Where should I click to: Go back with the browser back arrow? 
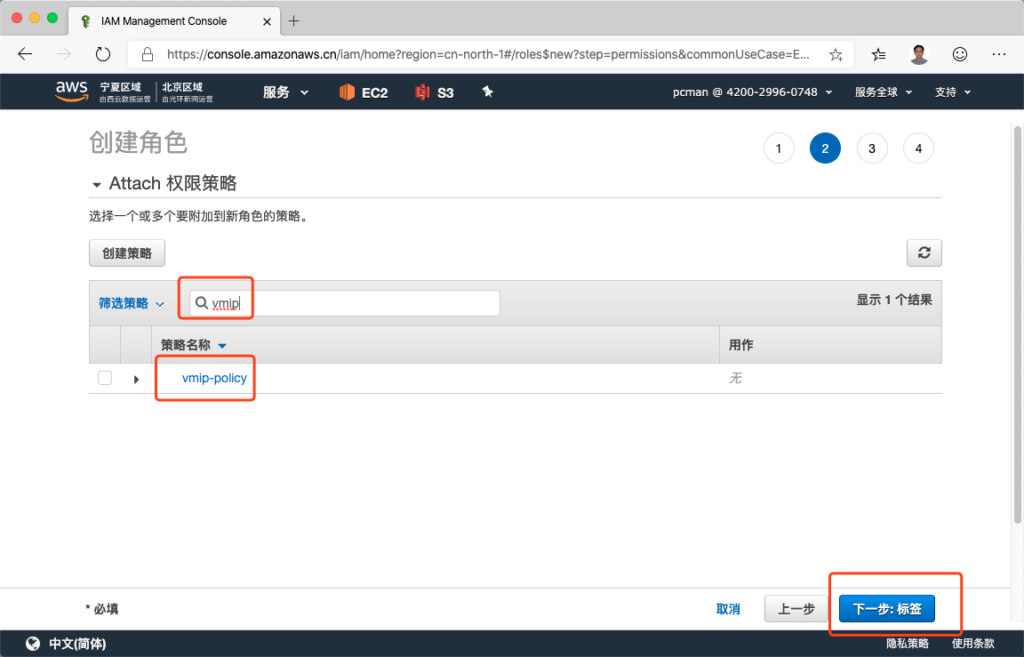(25, 54)
